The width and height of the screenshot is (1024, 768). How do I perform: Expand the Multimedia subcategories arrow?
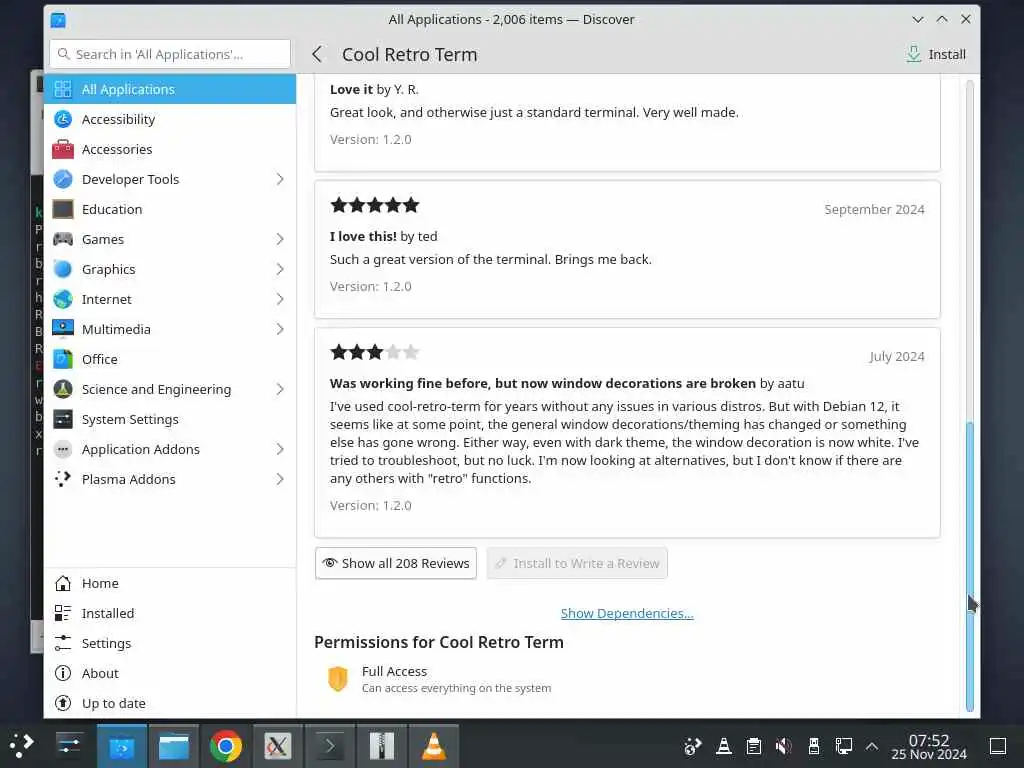point(280,328)
